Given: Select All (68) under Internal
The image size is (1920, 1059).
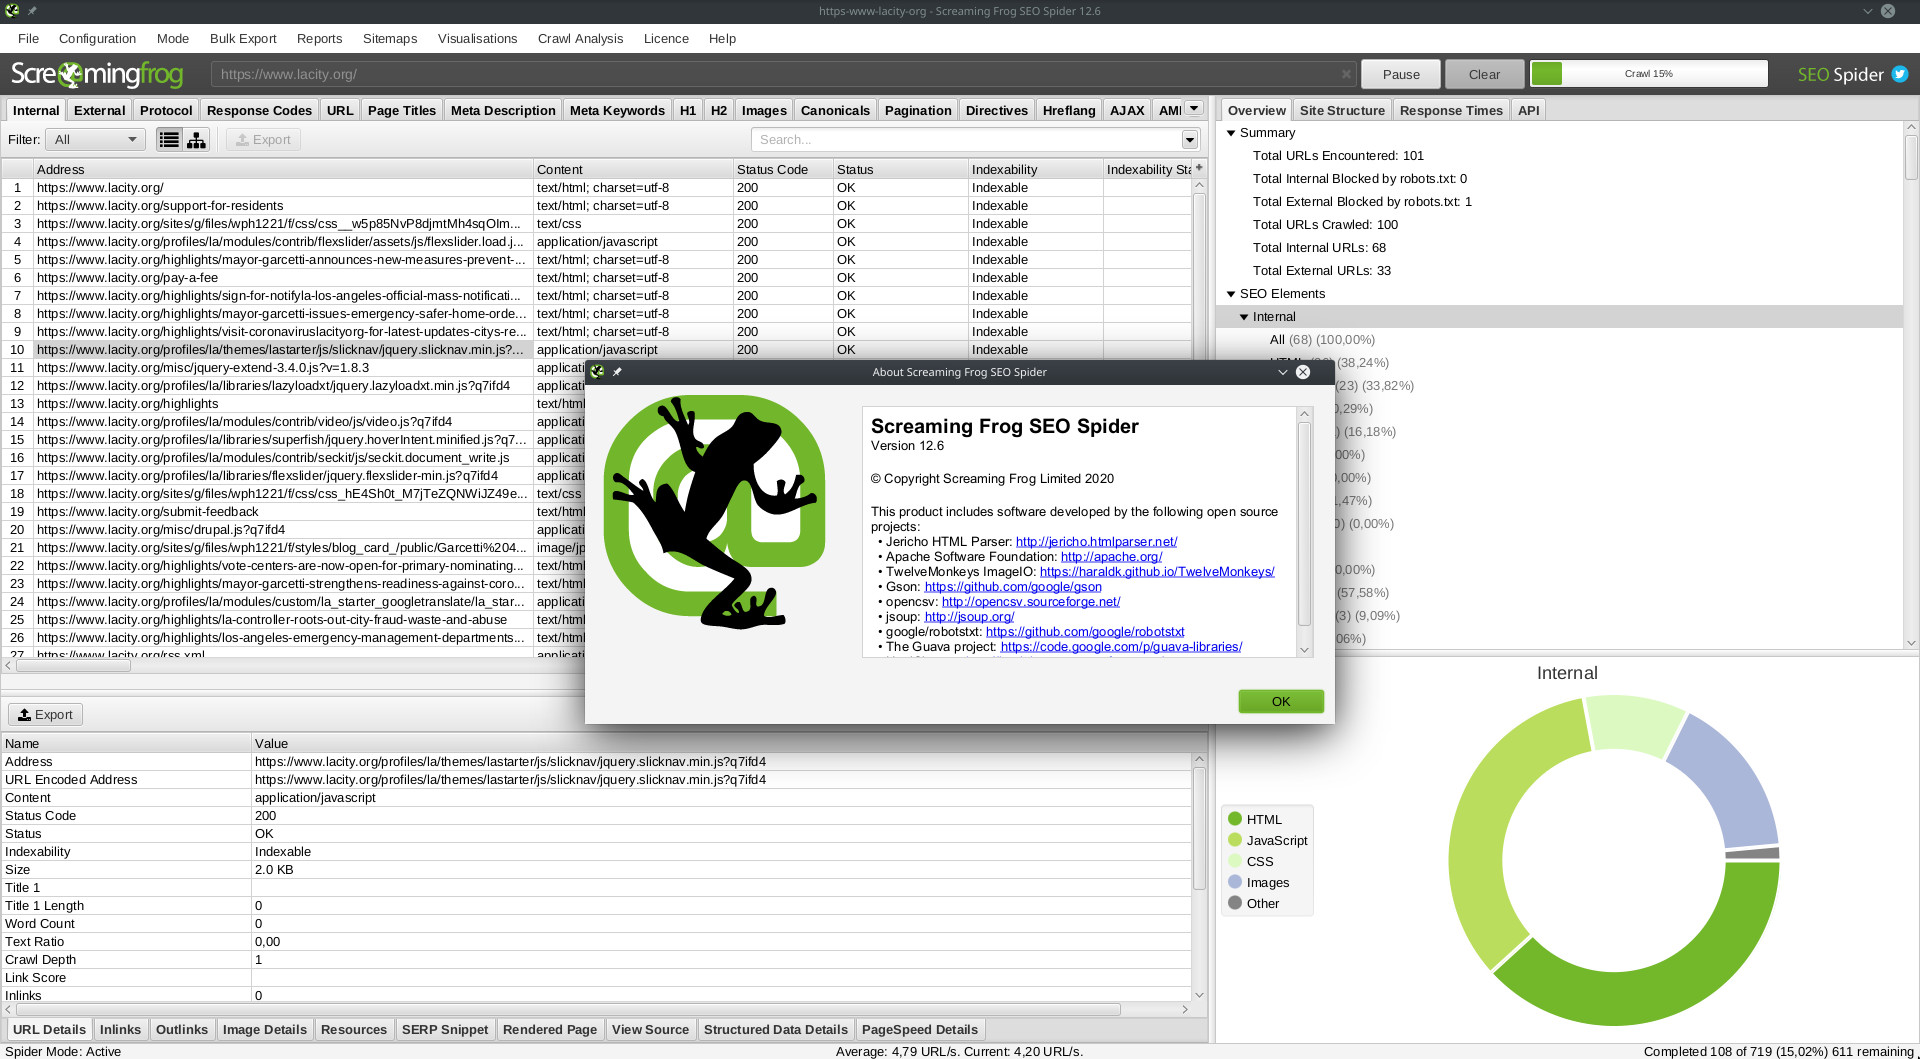Looking at the screenshot, I should click(x=1322, y=340).
